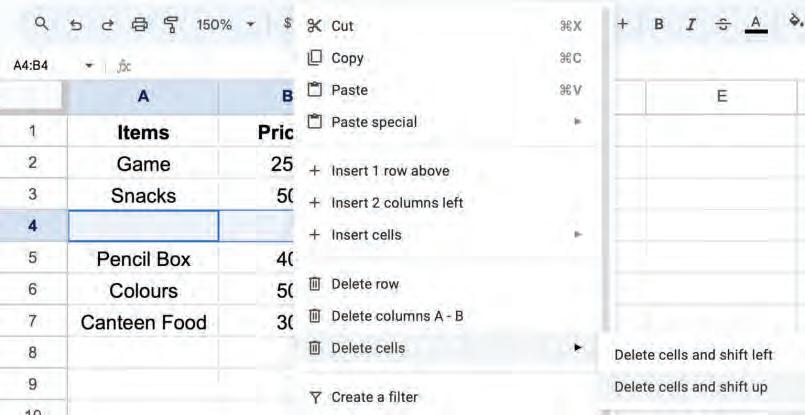Choose Cut from the context menu
The image size is (805, 415).
[342, 26]
